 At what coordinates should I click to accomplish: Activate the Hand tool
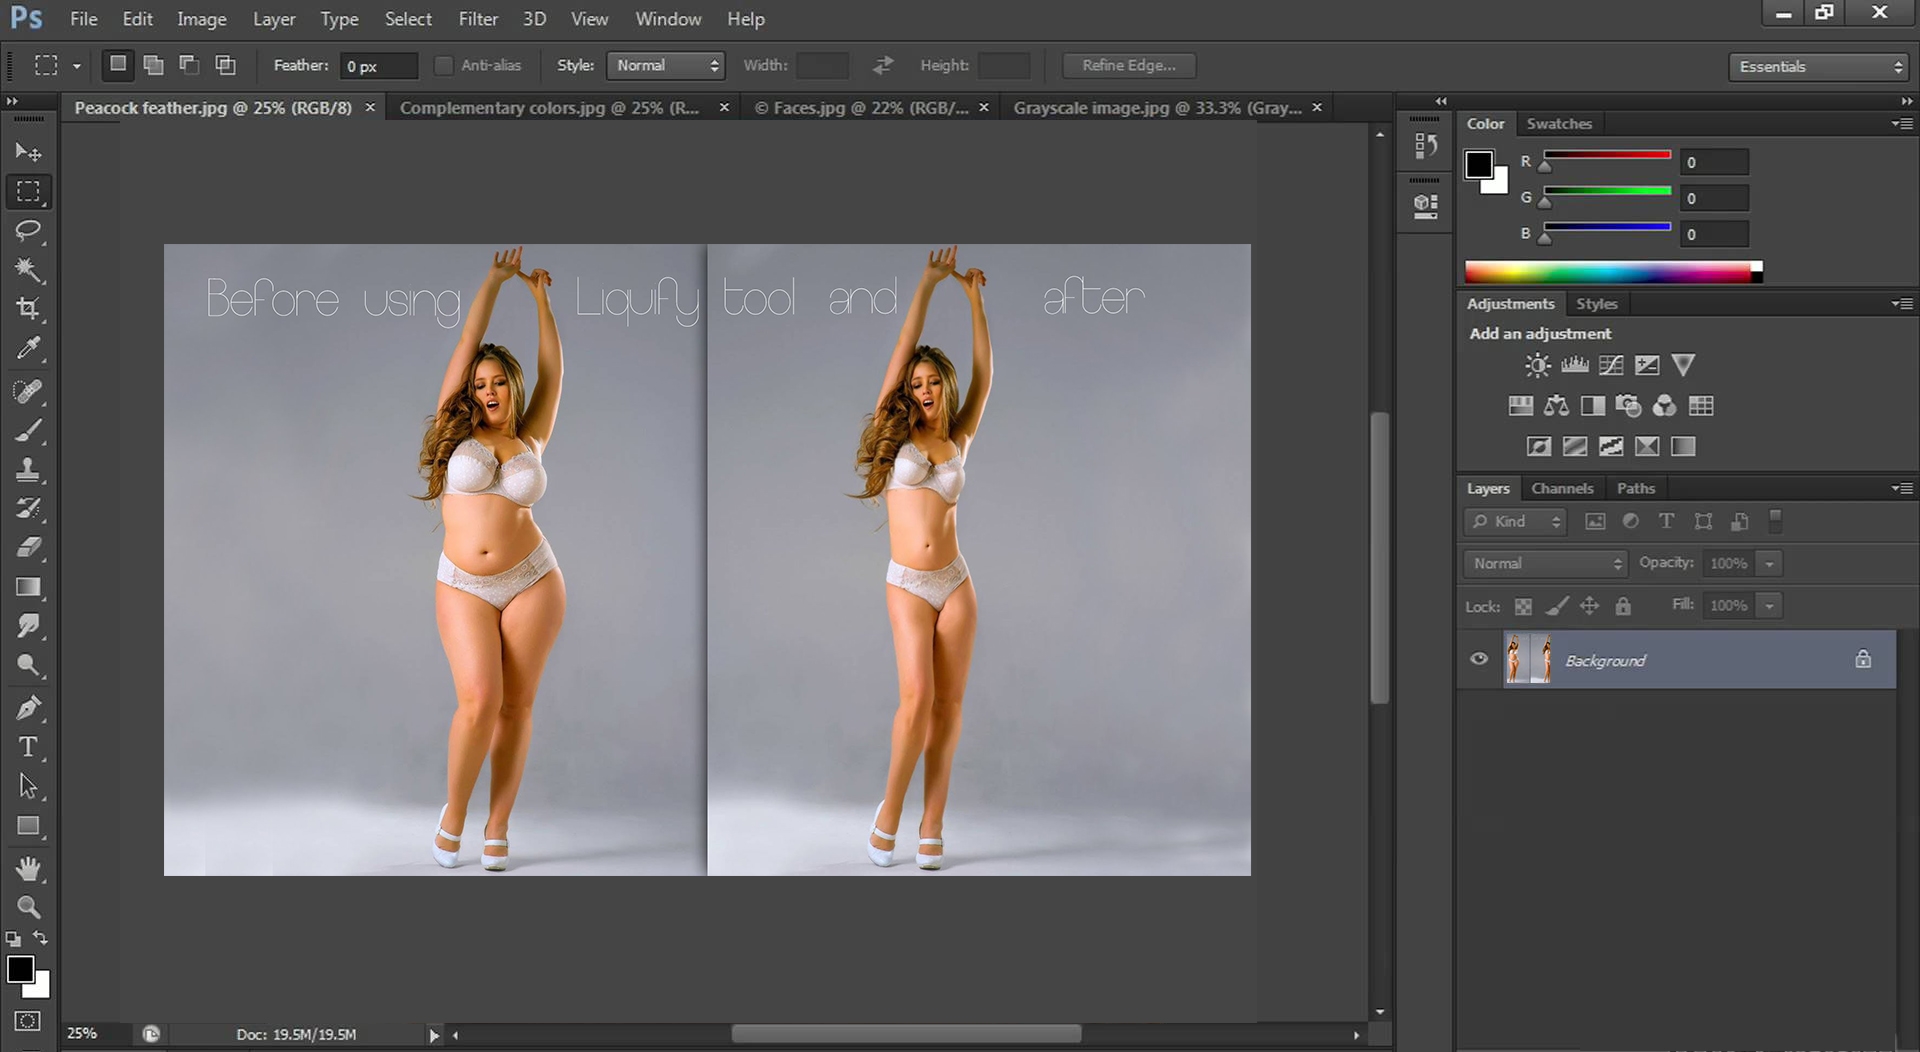coord(28,868)
